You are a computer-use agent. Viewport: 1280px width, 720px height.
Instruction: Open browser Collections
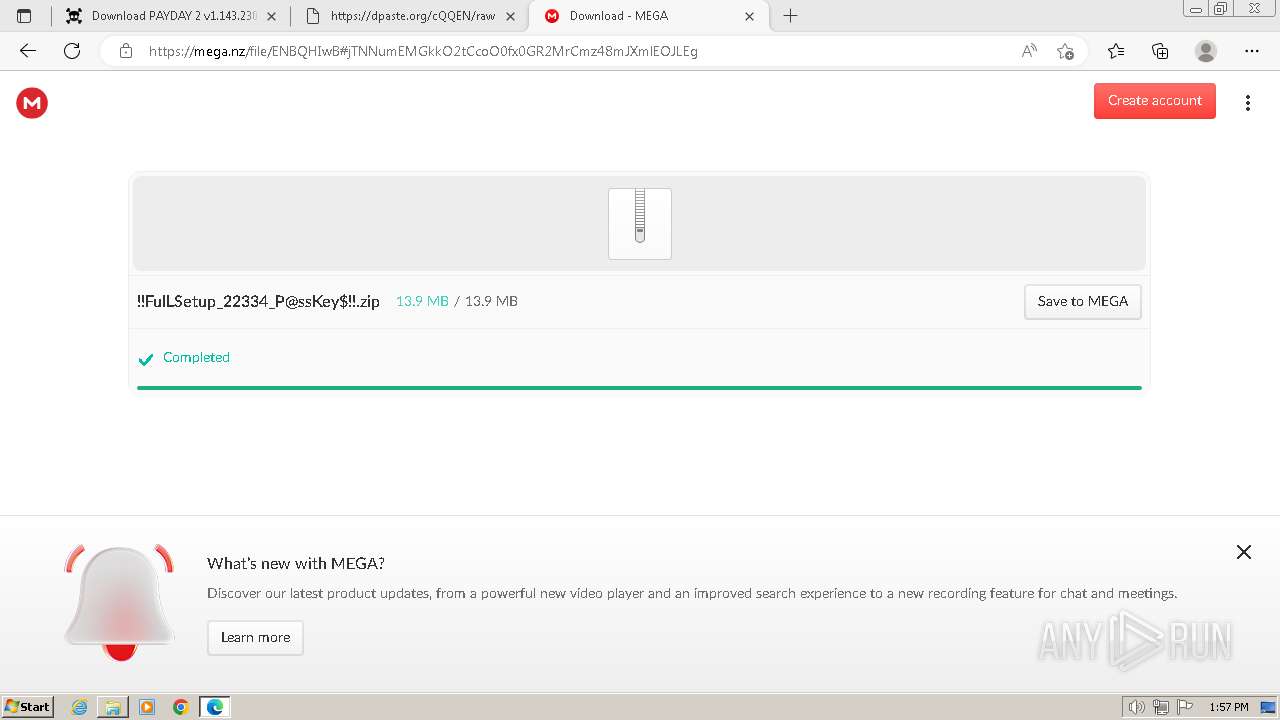[1160, 51]
